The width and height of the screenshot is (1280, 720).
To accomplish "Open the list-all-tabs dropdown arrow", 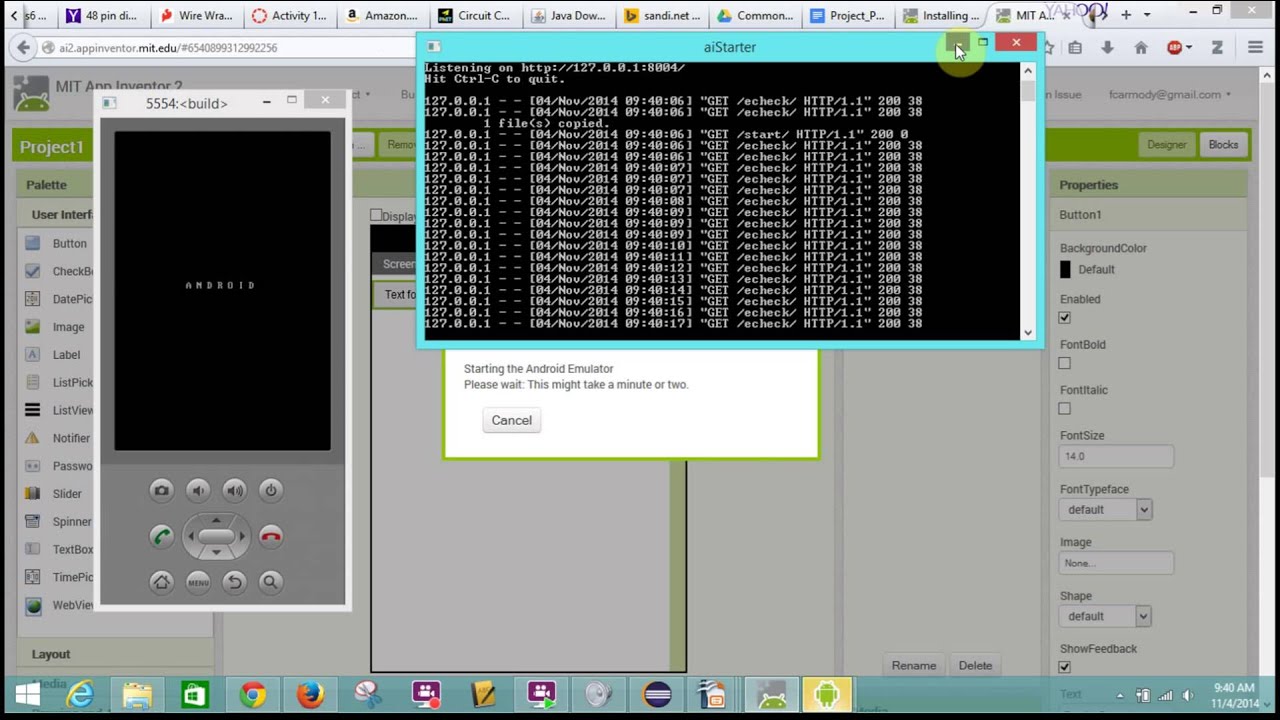I will (x=1146, y=15).
